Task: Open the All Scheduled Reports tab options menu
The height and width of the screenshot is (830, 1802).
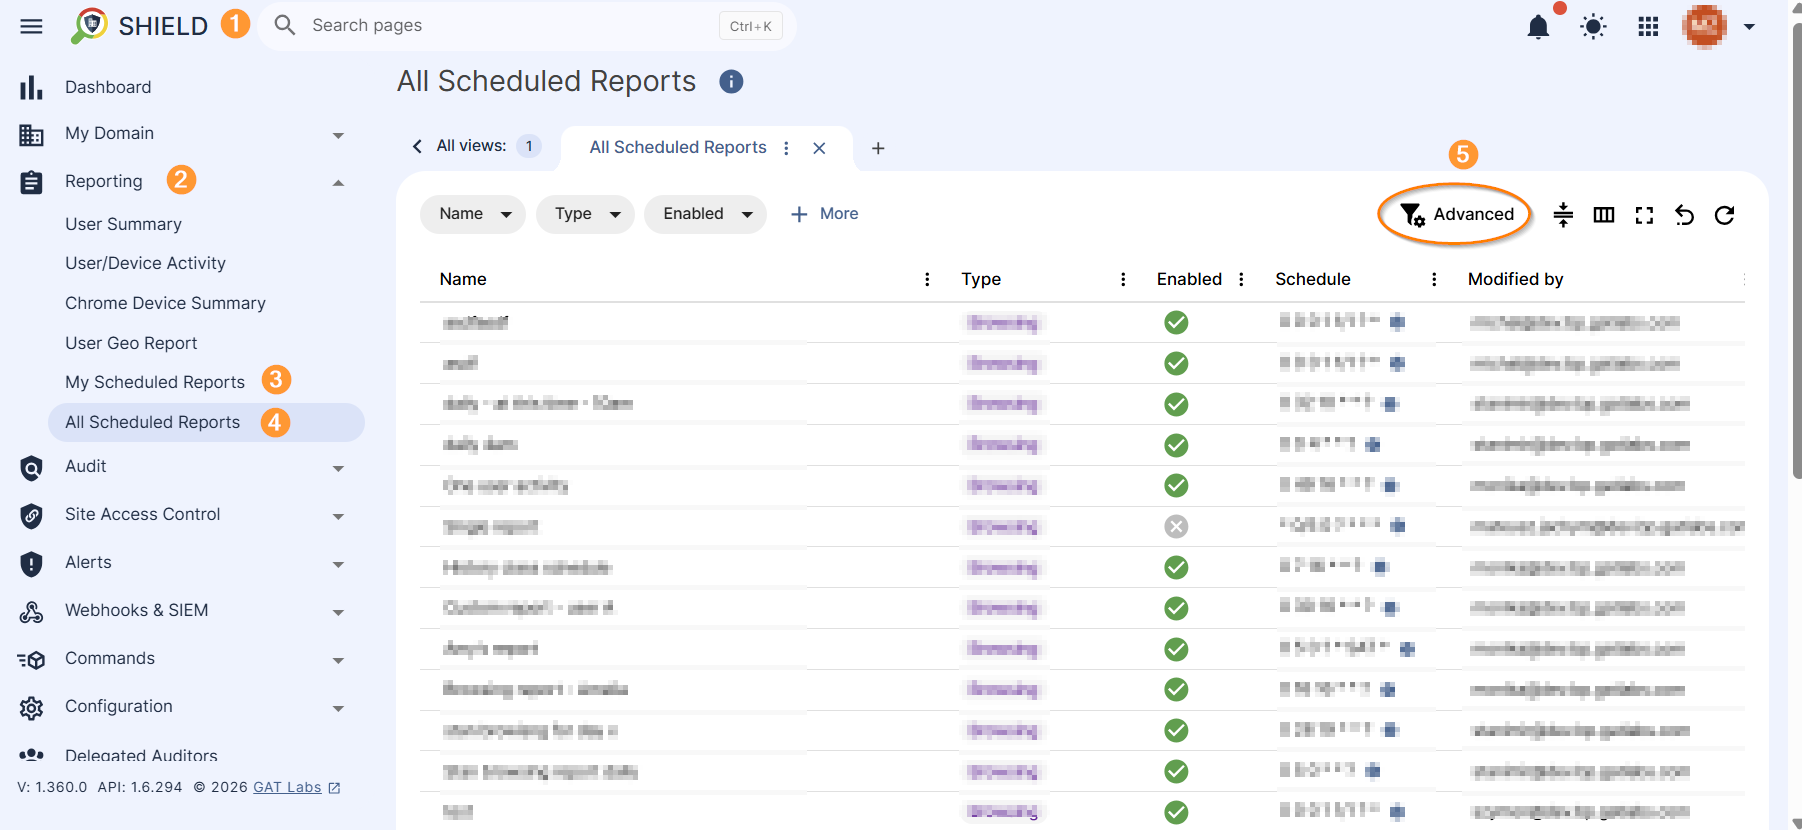Action: (x=786, y=148)
